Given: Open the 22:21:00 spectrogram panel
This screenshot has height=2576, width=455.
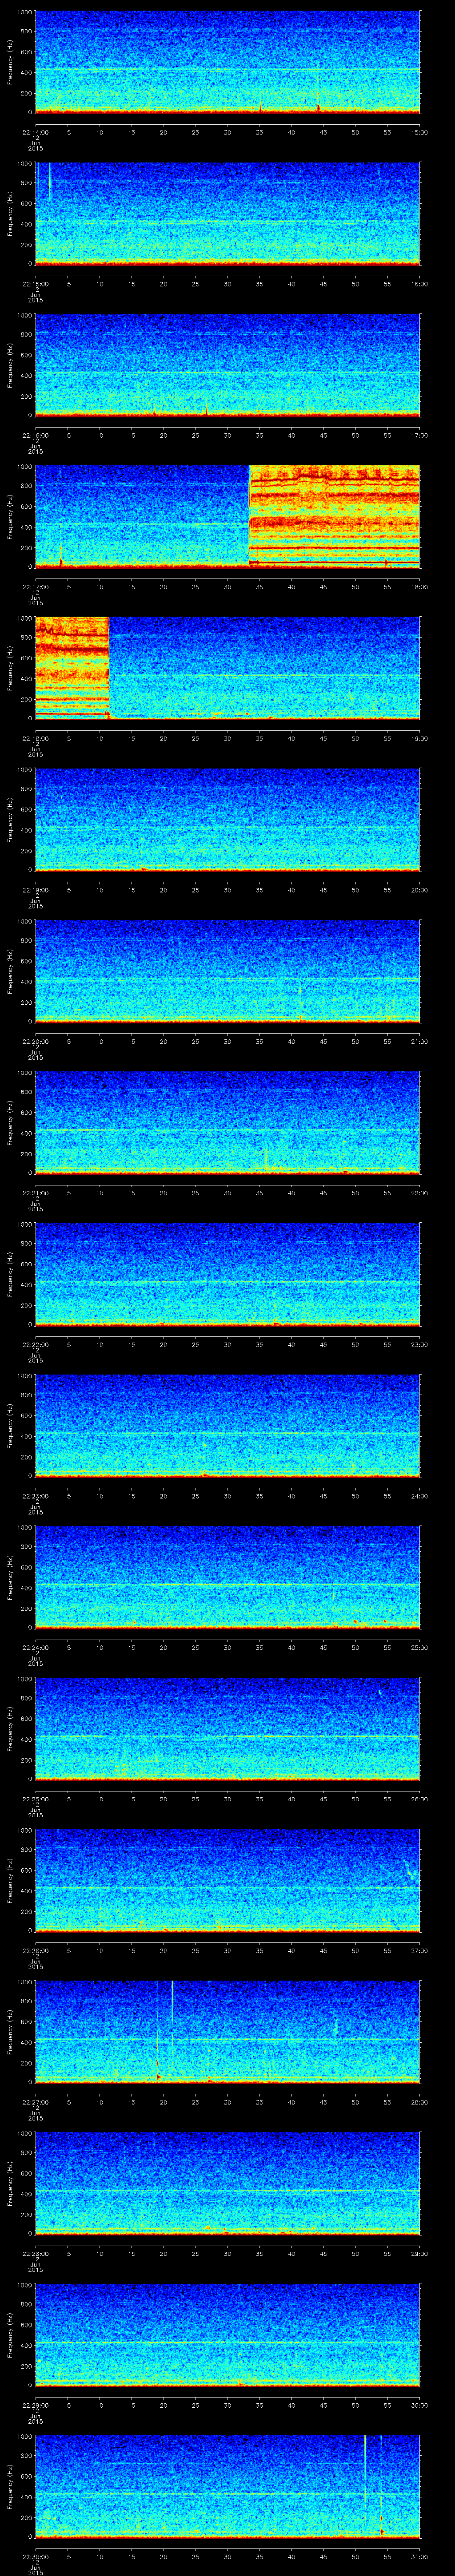Looking at the screenshot, I should point(227,1122).
